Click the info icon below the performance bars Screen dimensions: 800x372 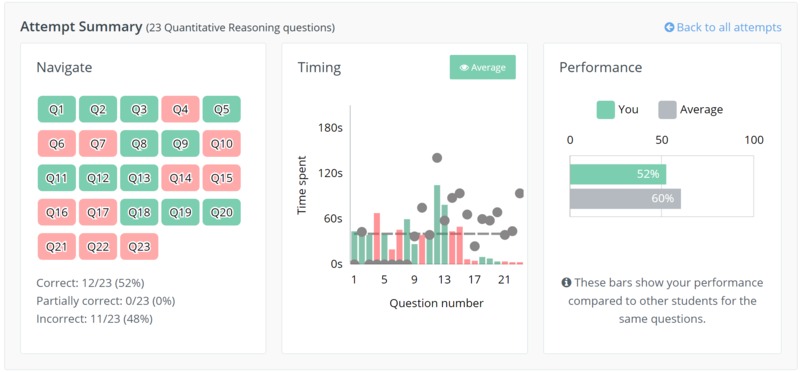(566, 283)
